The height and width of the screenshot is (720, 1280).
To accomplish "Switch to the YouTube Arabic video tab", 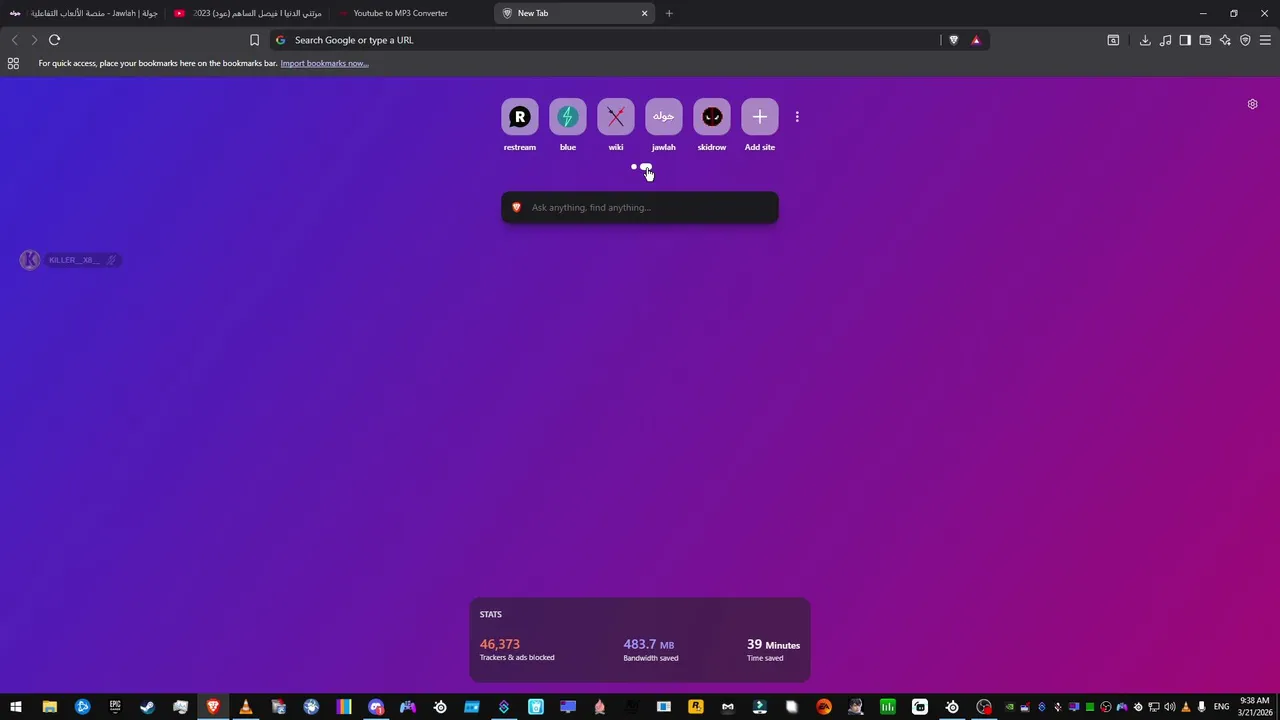I will pos(248,13).
